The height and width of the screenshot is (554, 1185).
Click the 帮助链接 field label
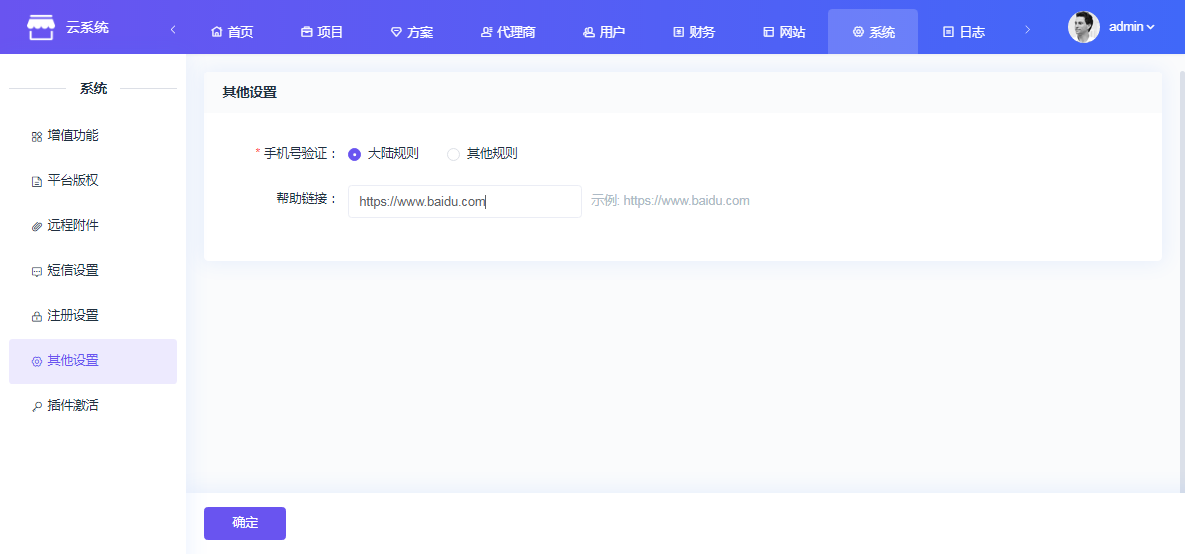[307, 199]
